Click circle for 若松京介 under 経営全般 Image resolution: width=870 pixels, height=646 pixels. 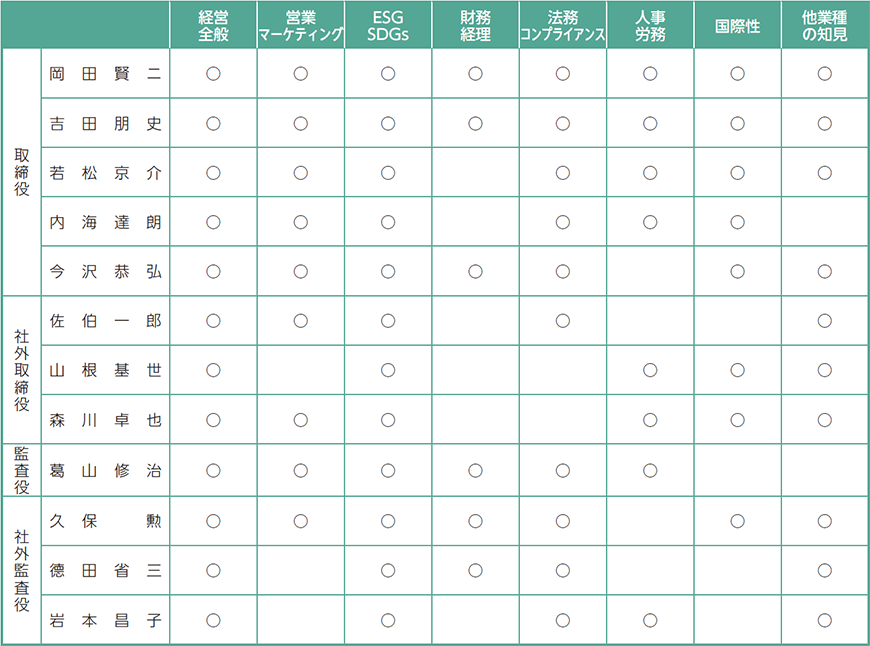click(x=213, y=173)
